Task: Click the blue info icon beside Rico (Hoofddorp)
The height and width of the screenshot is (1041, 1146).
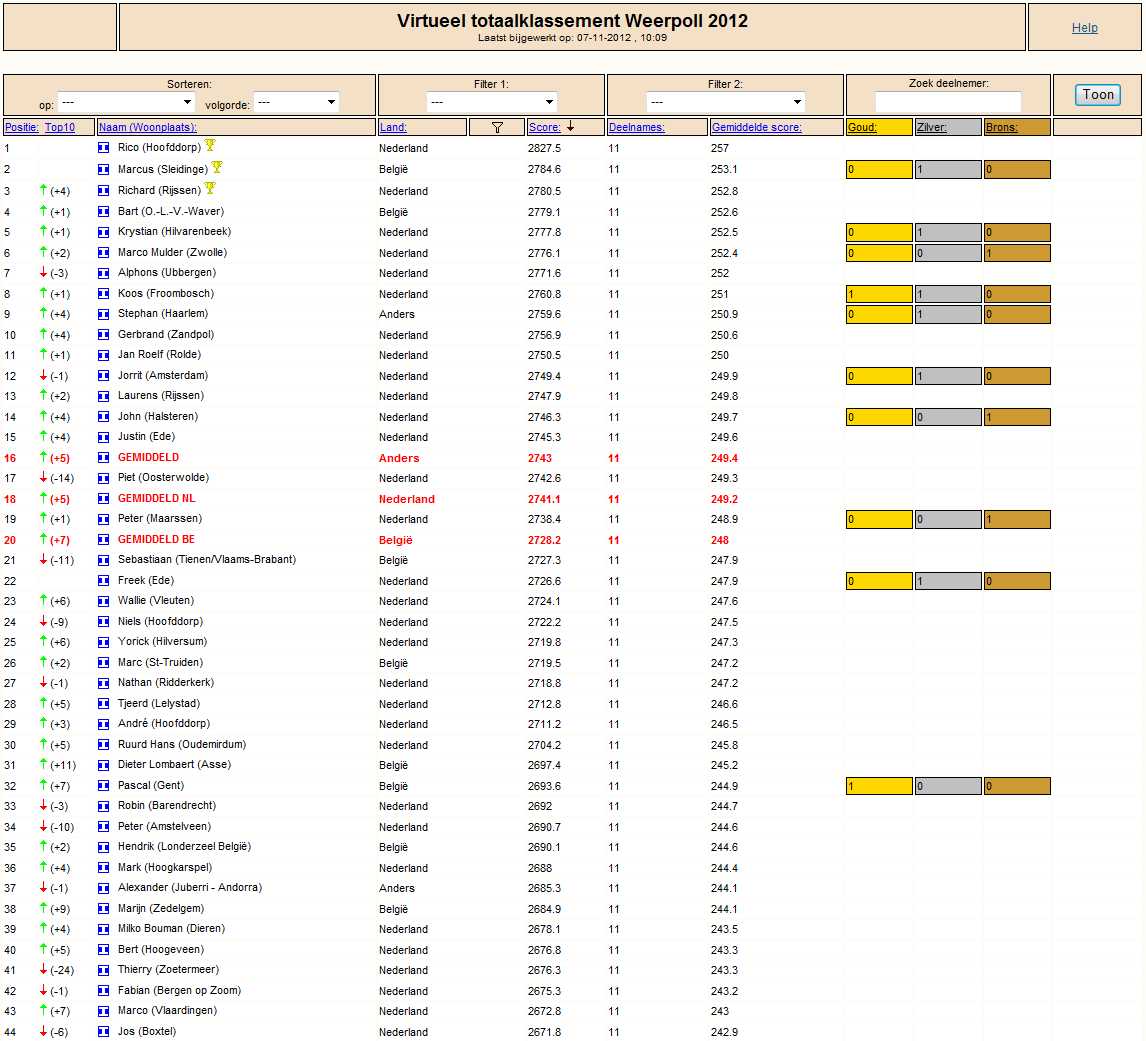Action: 104,148
